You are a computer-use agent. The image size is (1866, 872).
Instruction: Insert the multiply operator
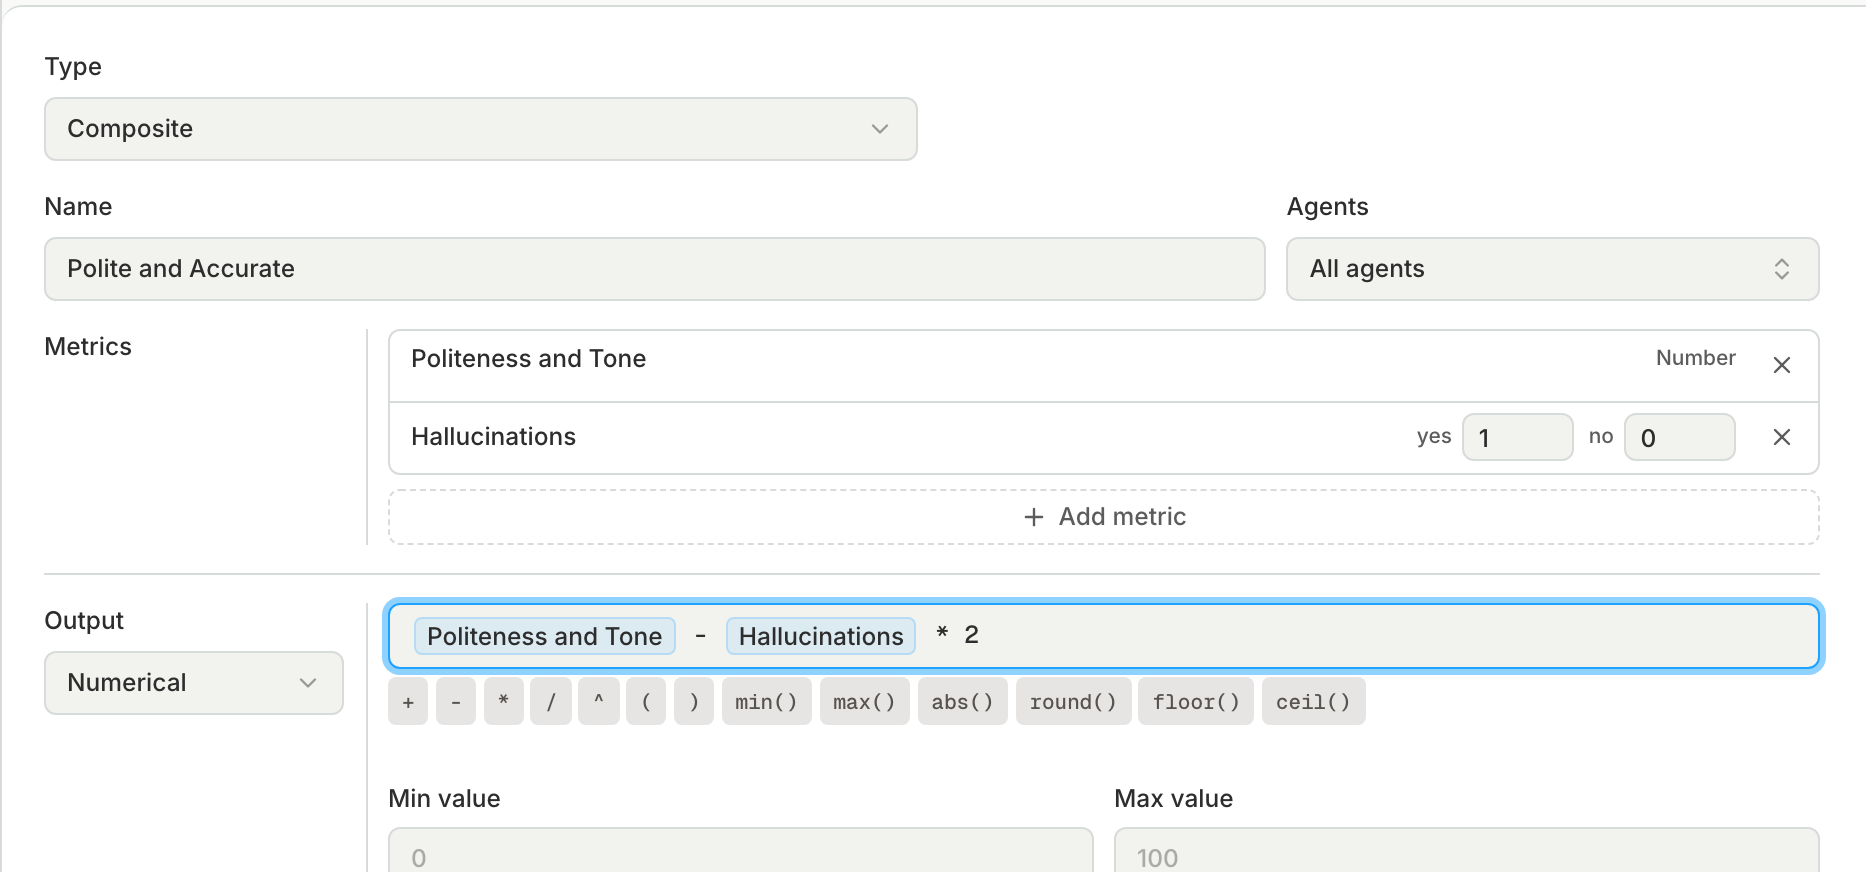pyautogui.click(x=504, y=701)
